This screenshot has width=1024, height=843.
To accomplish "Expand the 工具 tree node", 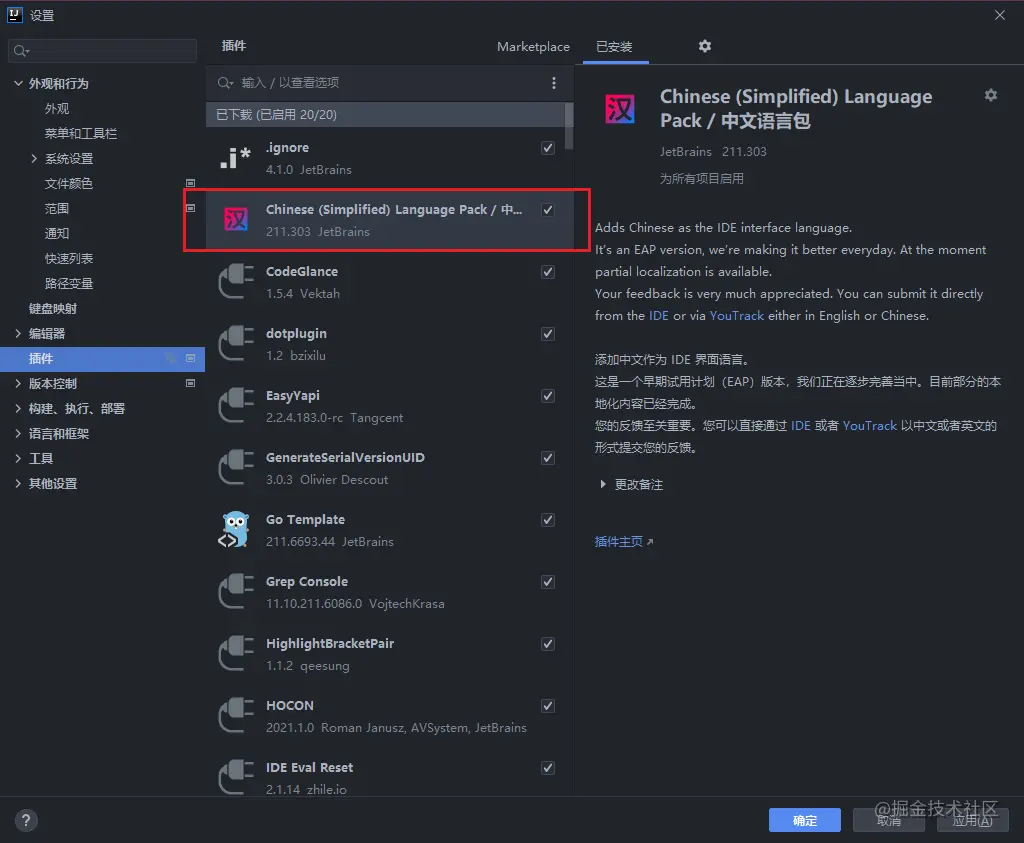I will click(18, 458).
